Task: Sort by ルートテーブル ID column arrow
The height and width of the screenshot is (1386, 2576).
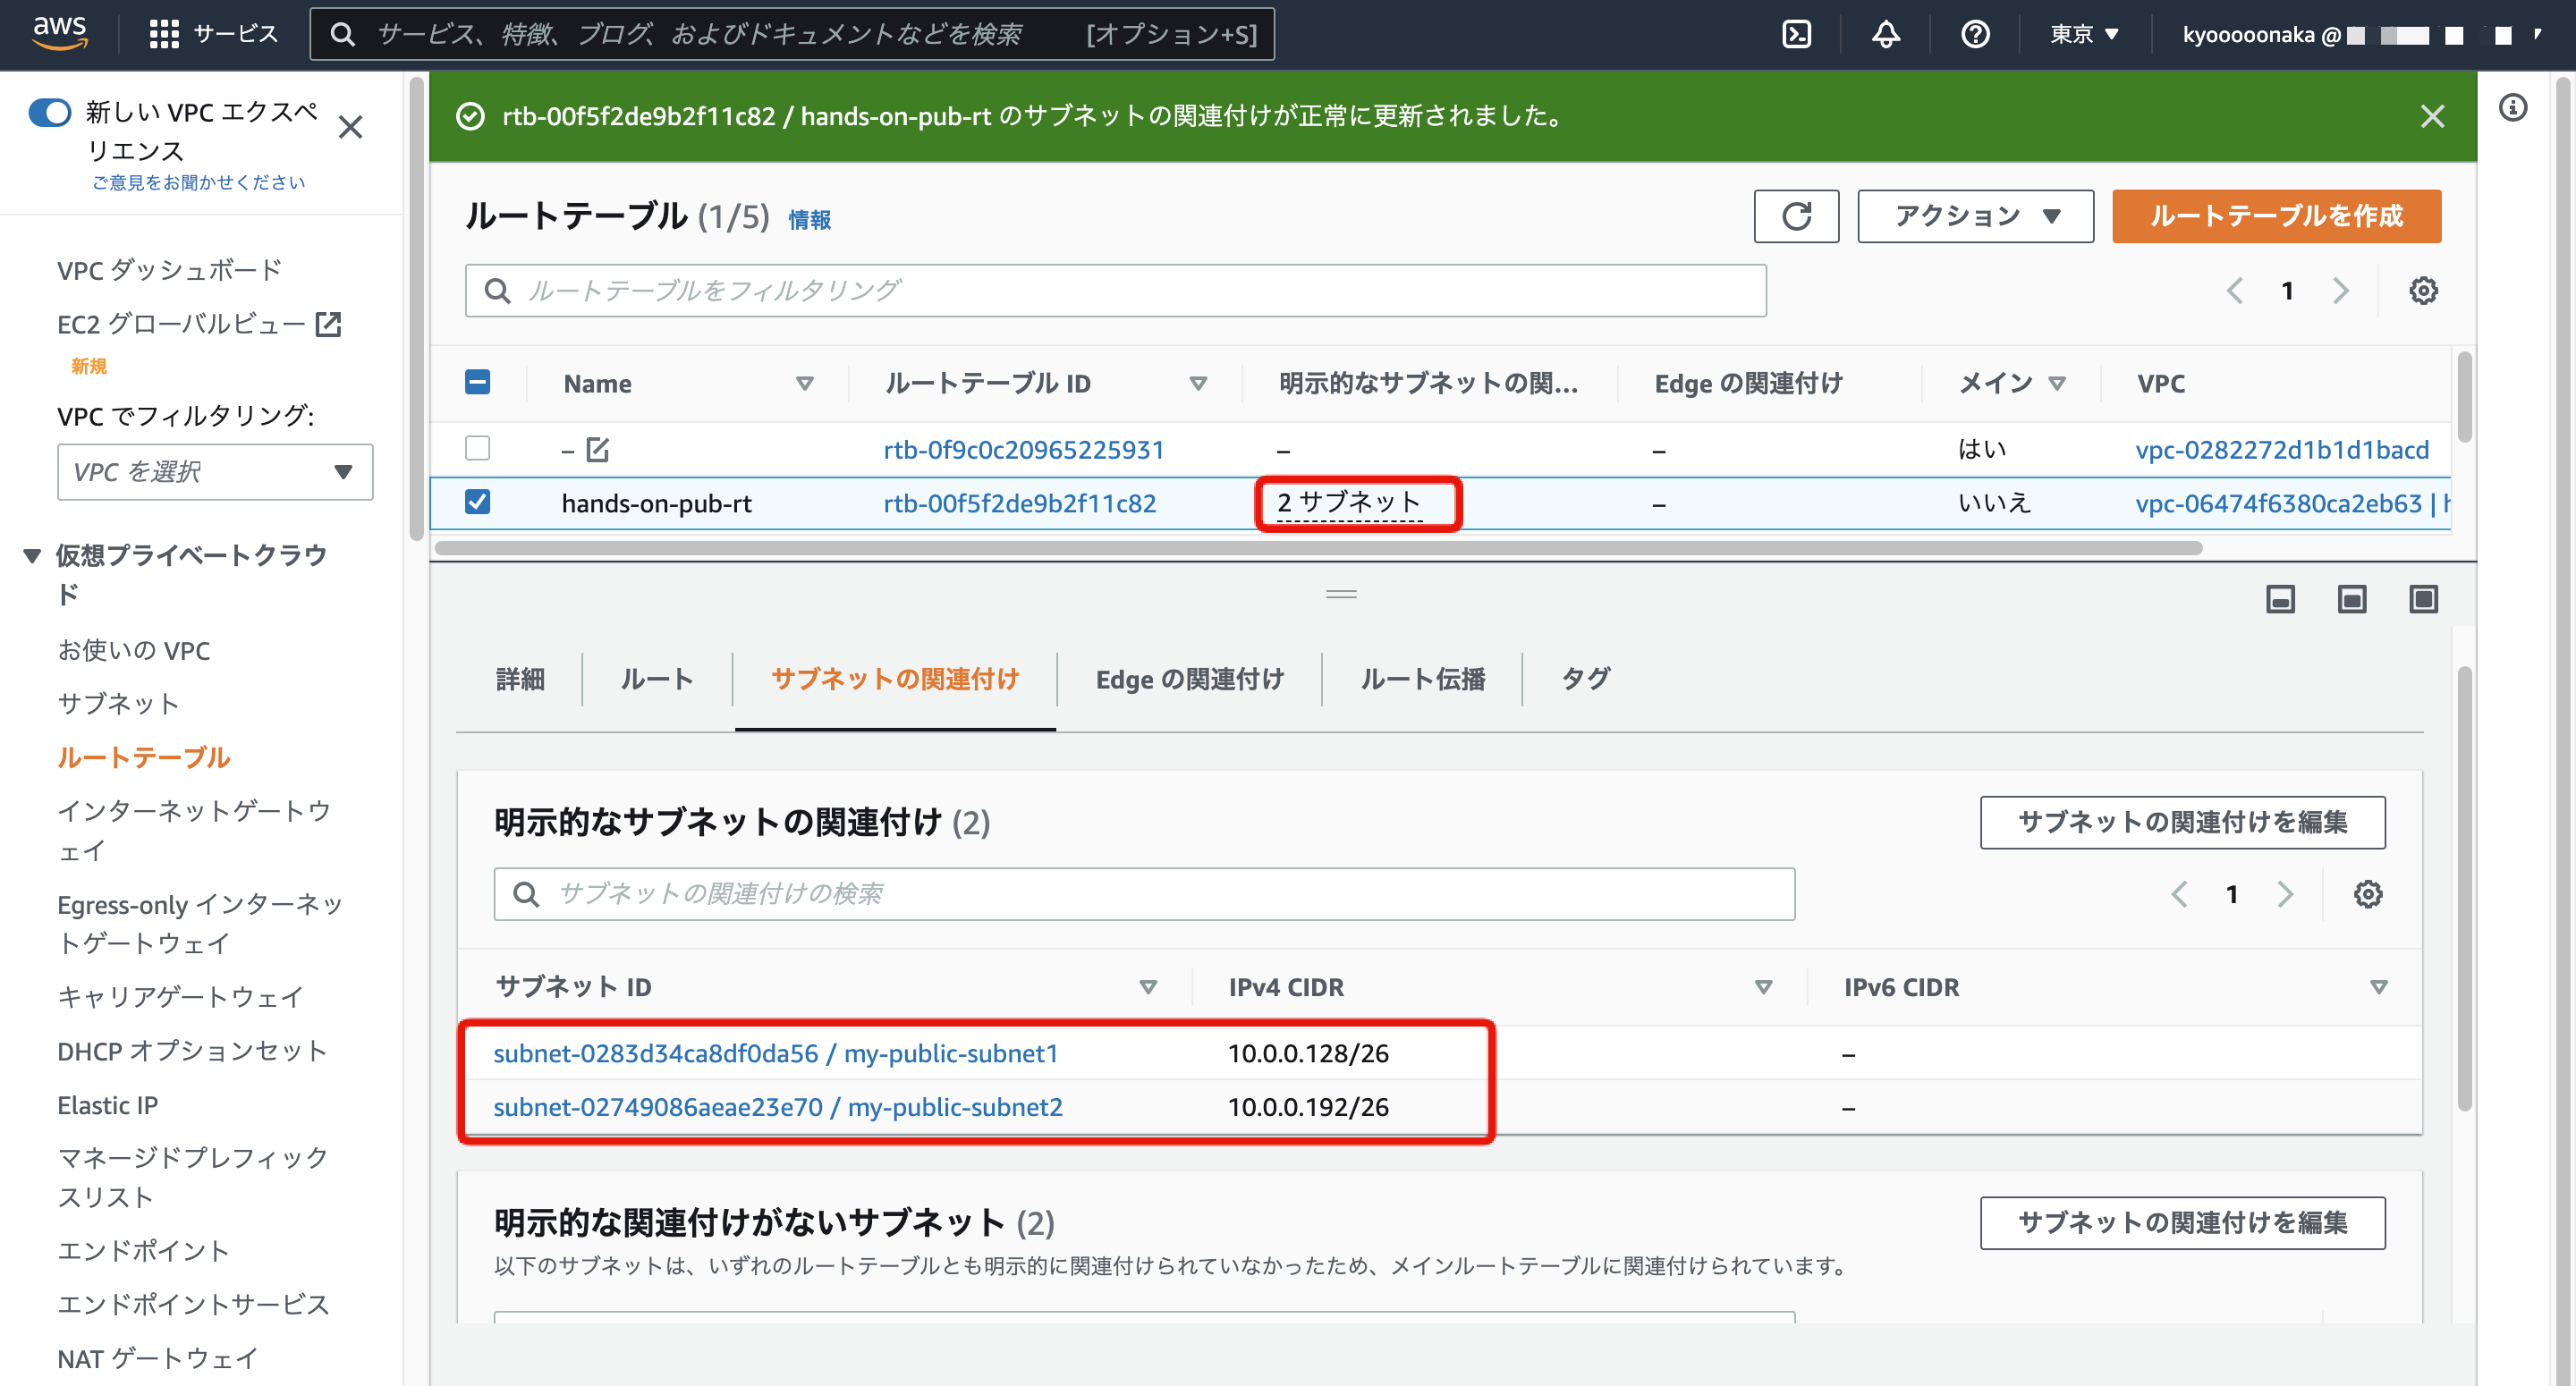Action: pyautogui.click(x=1199, y=383)
